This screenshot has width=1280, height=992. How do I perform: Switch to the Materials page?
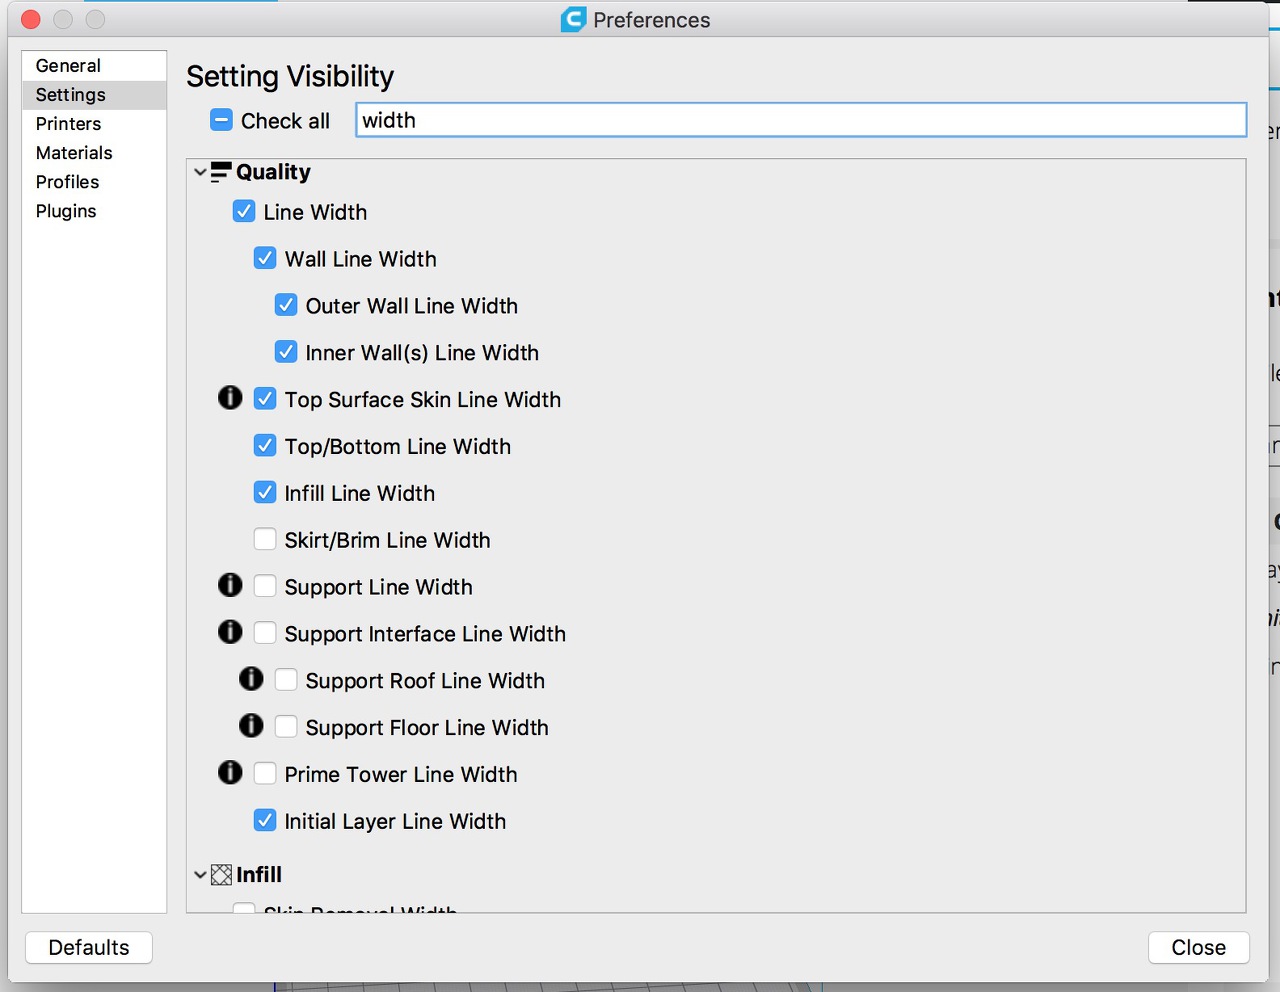click(x=74, y=153)
